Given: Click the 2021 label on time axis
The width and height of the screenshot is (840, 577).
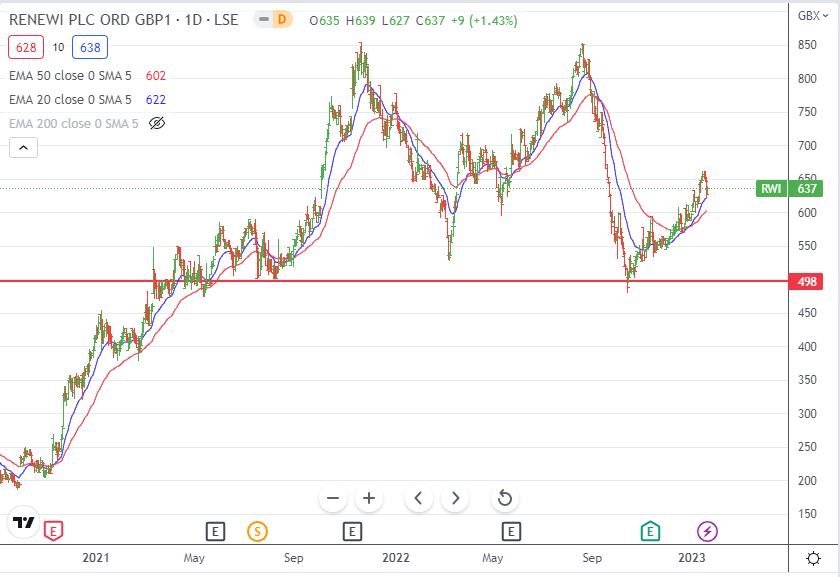Looking at the screenshot, I should click(x=96, y=558).
